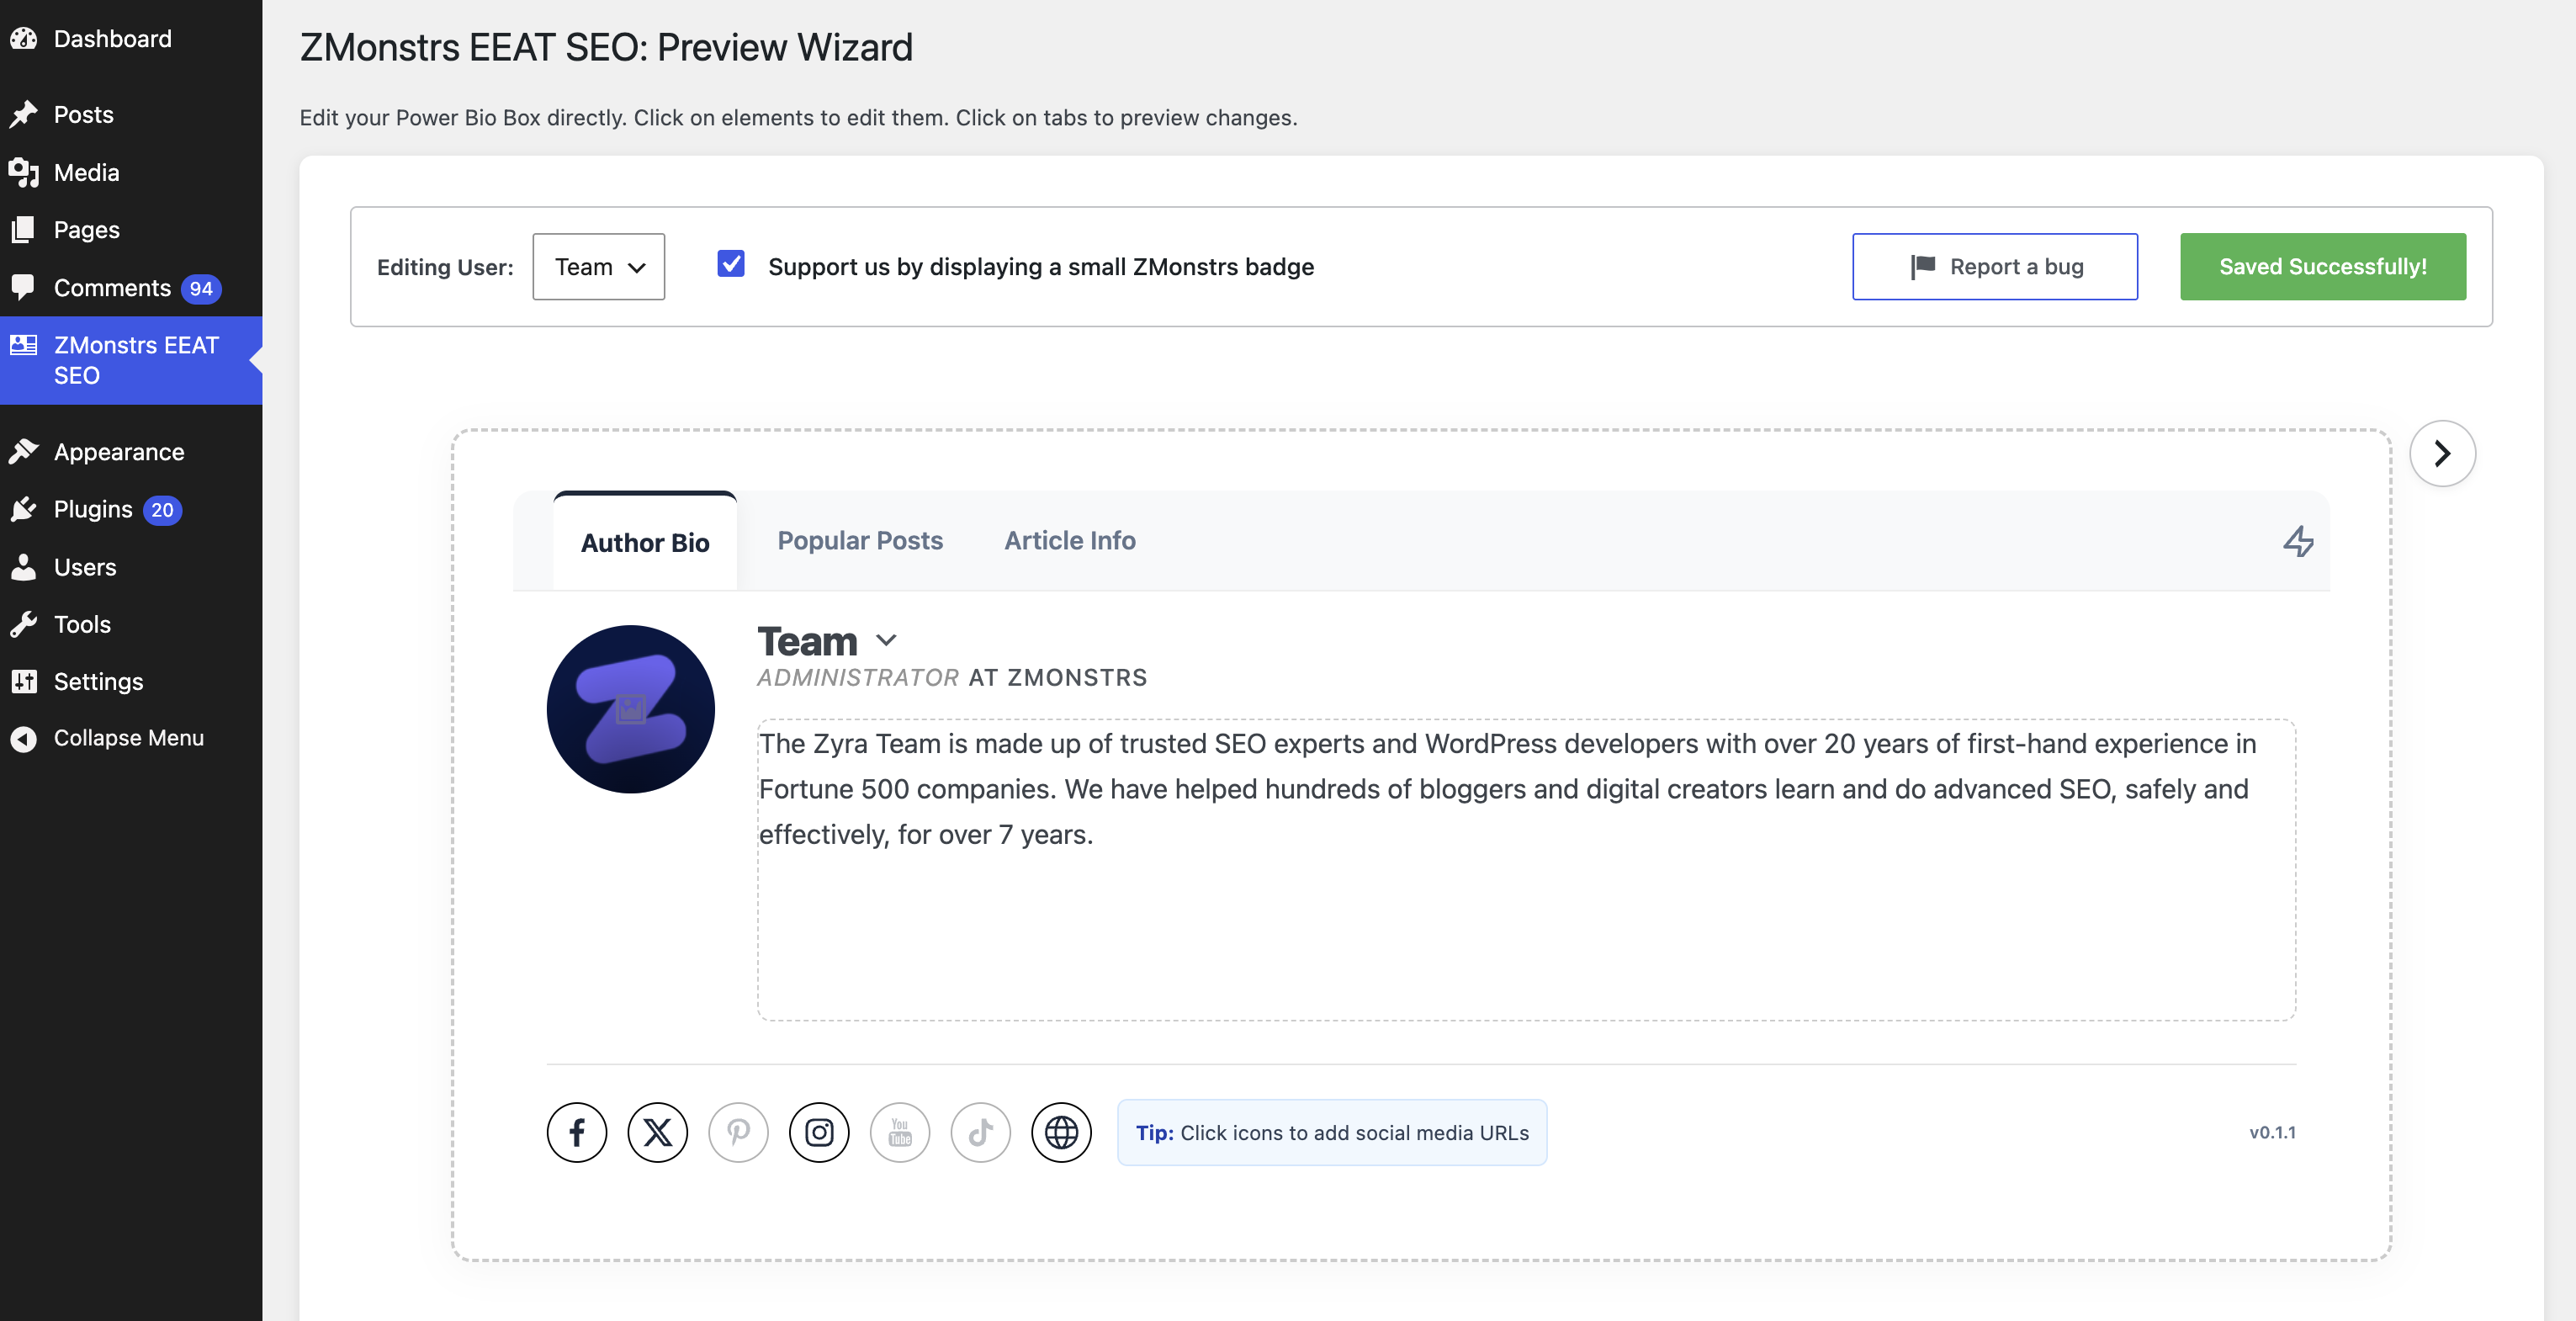This screenshot has height=1321, width=2576.
Task: Click the X (Twitter) social icon
Action: click(x=658, y=1132)
